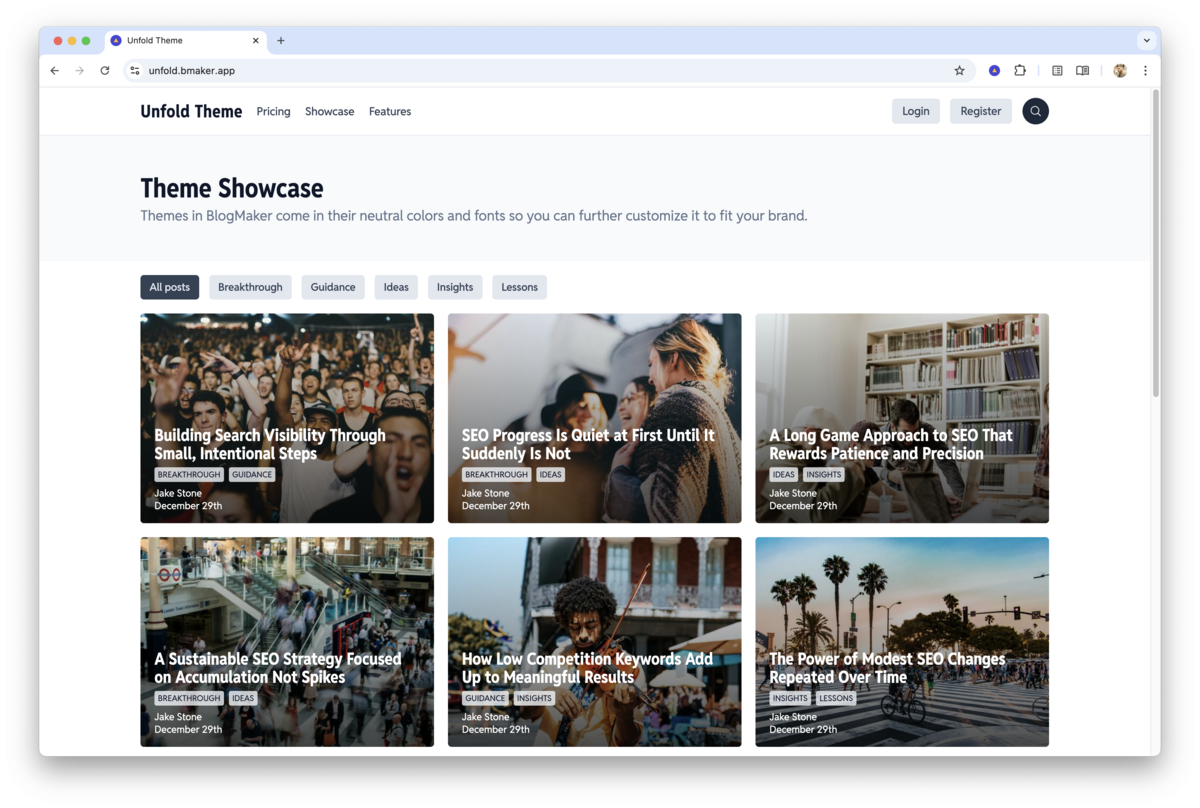Toggle the Insights post filter
This screenshot has width=1200, height=808.
(x=455, y=287)
